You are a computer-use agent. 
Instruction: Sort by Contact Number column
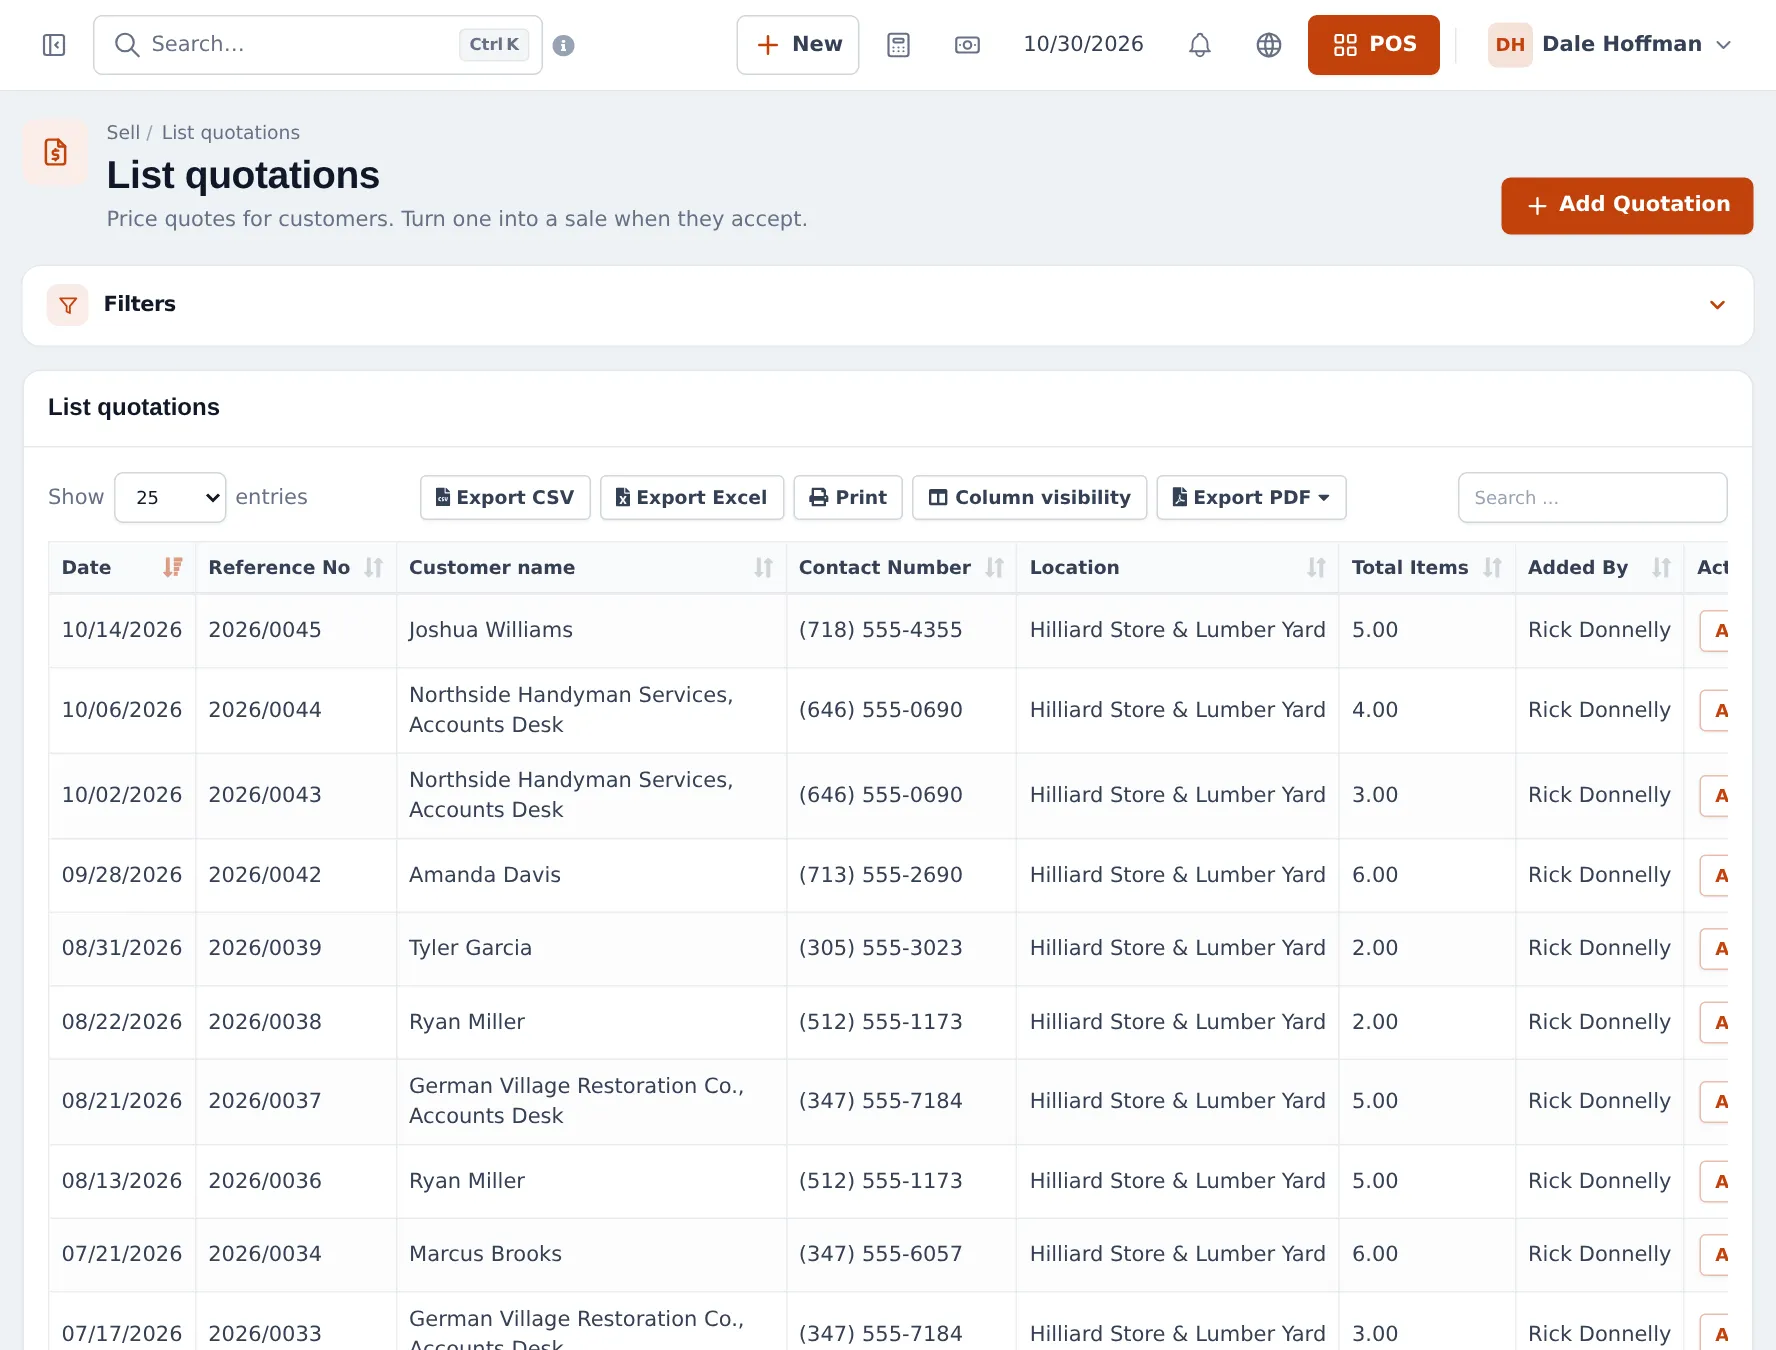pyautogui.click(x=901, y=567)
